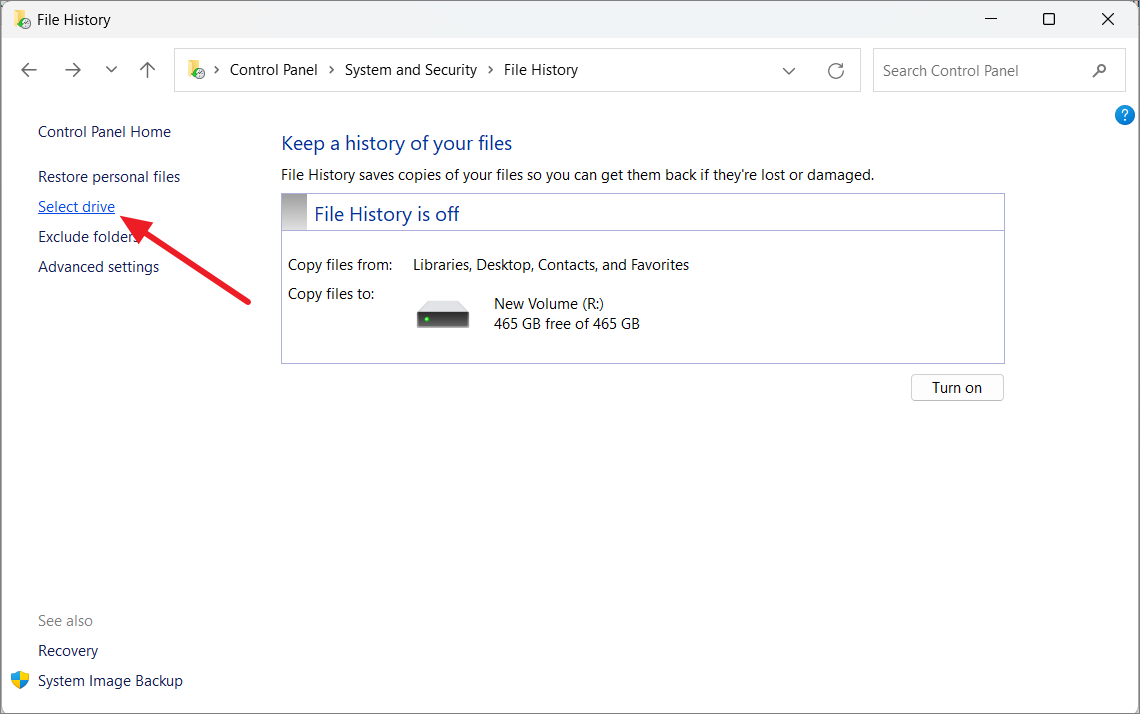Image resolution: width=1140 pixels, height=714 pixels.
Task: Navigate to Control Panel breadcrumb
Action: [x=273, y=69]
